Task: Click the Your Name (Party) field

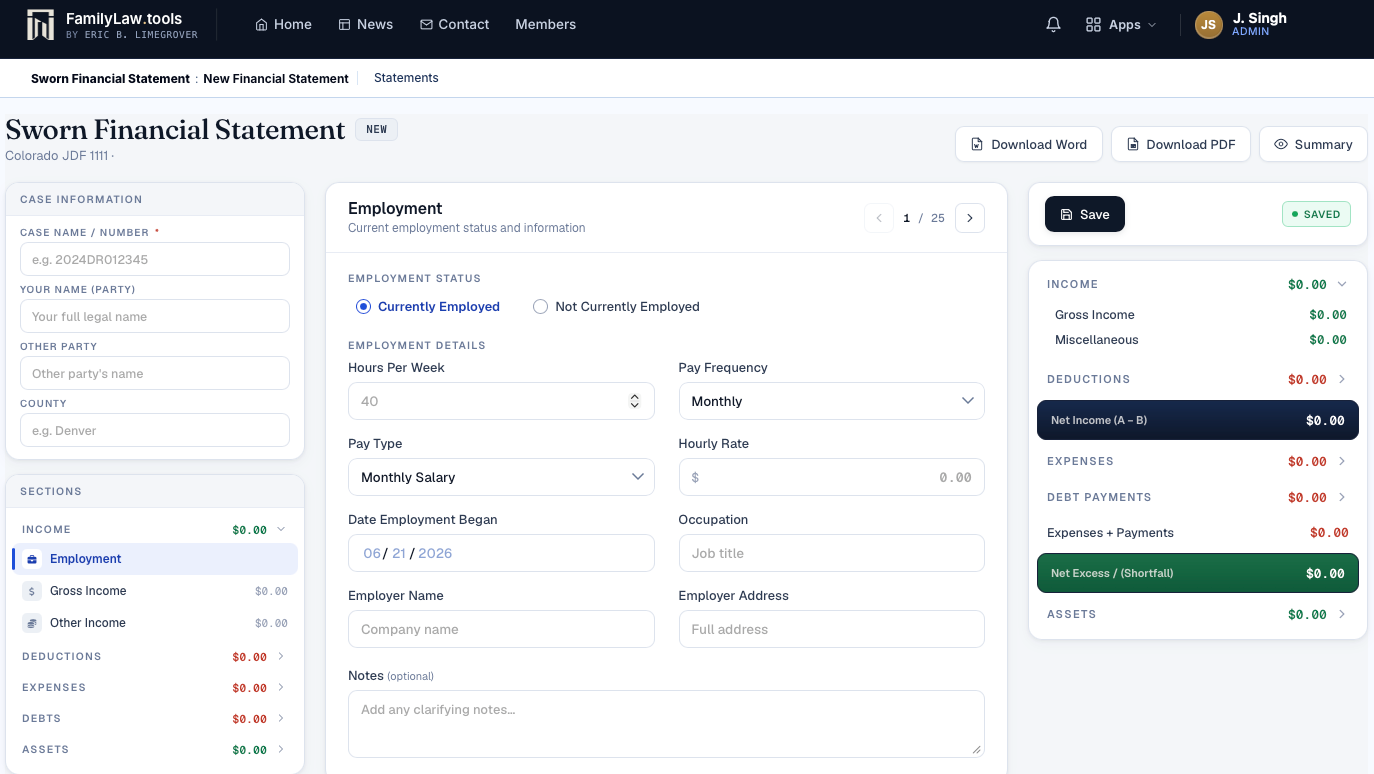Action: [x=155, y=316]
